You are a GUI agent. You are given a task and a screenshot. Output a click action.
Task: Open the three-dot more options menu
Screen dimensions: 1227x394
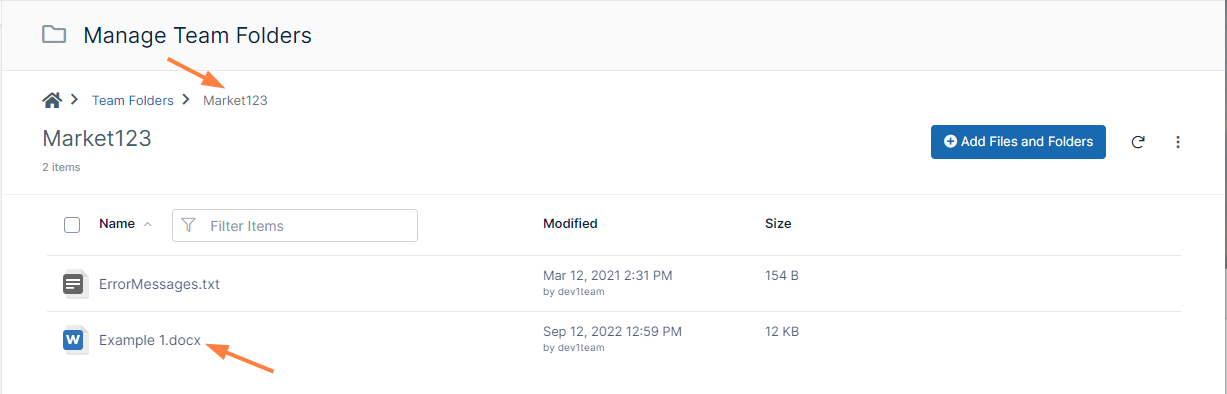click(1178, 142)
